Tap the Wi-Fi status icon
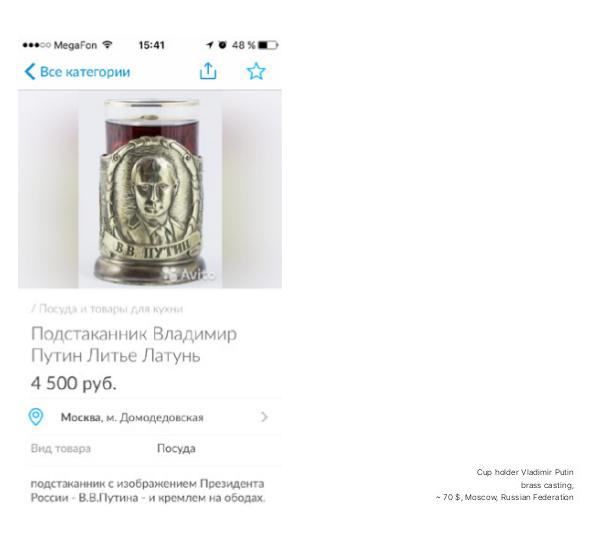The height and width of the screenshot is (543, 600). click(x=108, y=45)
